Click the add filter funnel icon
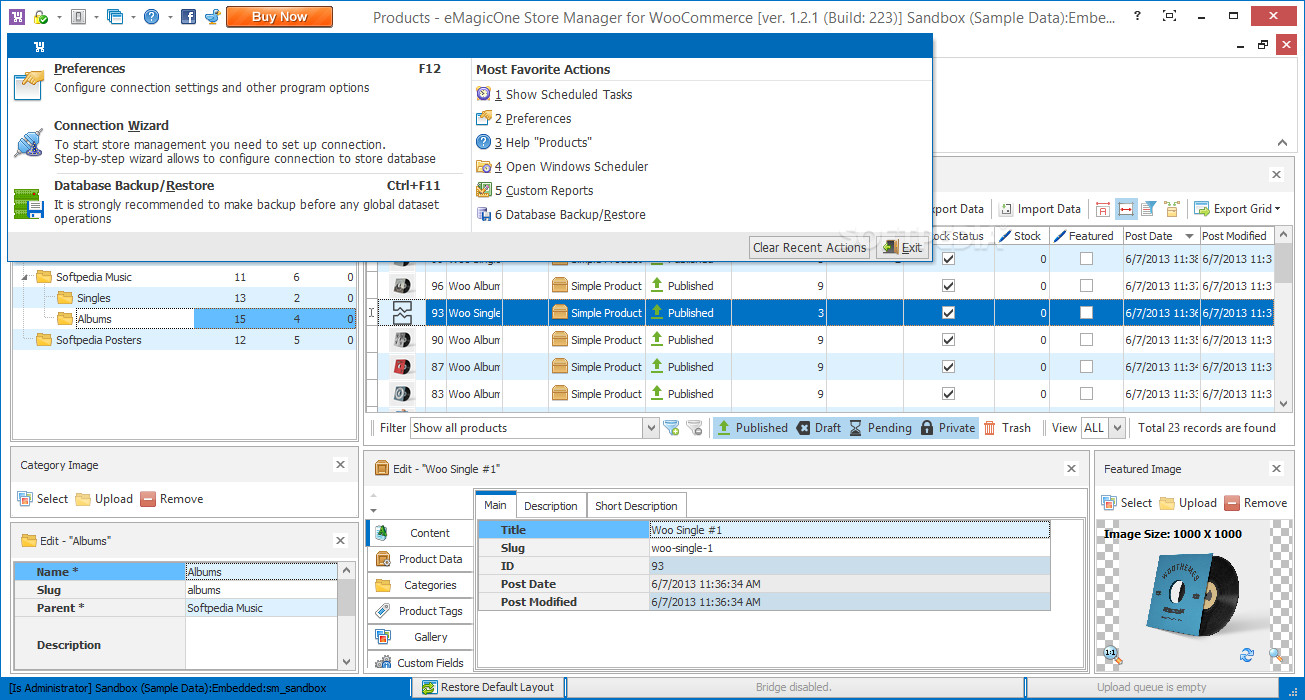1305x700 pixels. point(672,428)
